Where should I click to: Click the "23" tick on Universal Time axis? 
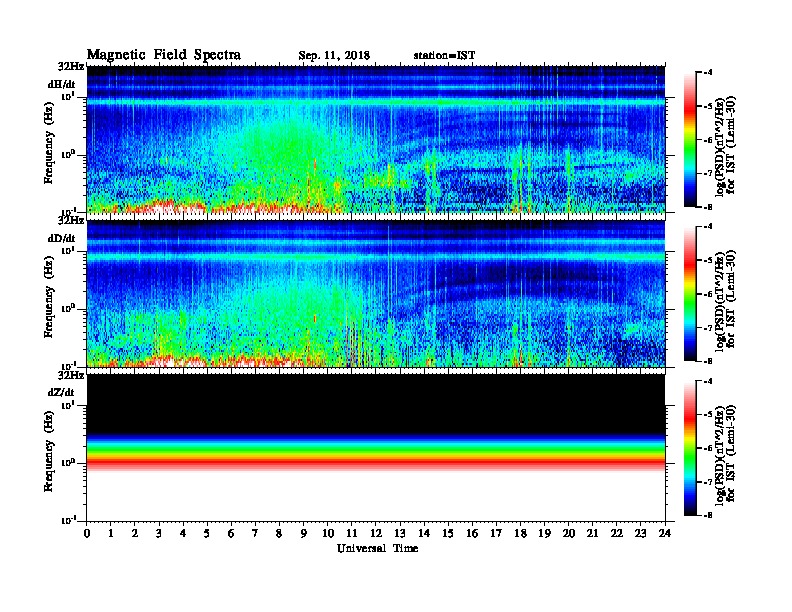(x=640, y=534)
